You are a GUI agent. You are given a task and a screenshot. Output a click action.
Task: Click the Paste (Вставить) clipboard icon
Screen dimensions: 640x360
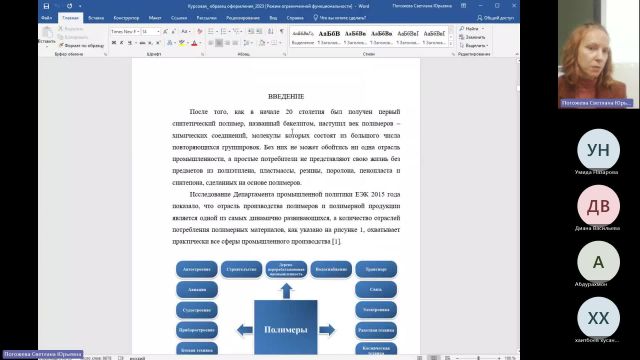tap(47, 36)
